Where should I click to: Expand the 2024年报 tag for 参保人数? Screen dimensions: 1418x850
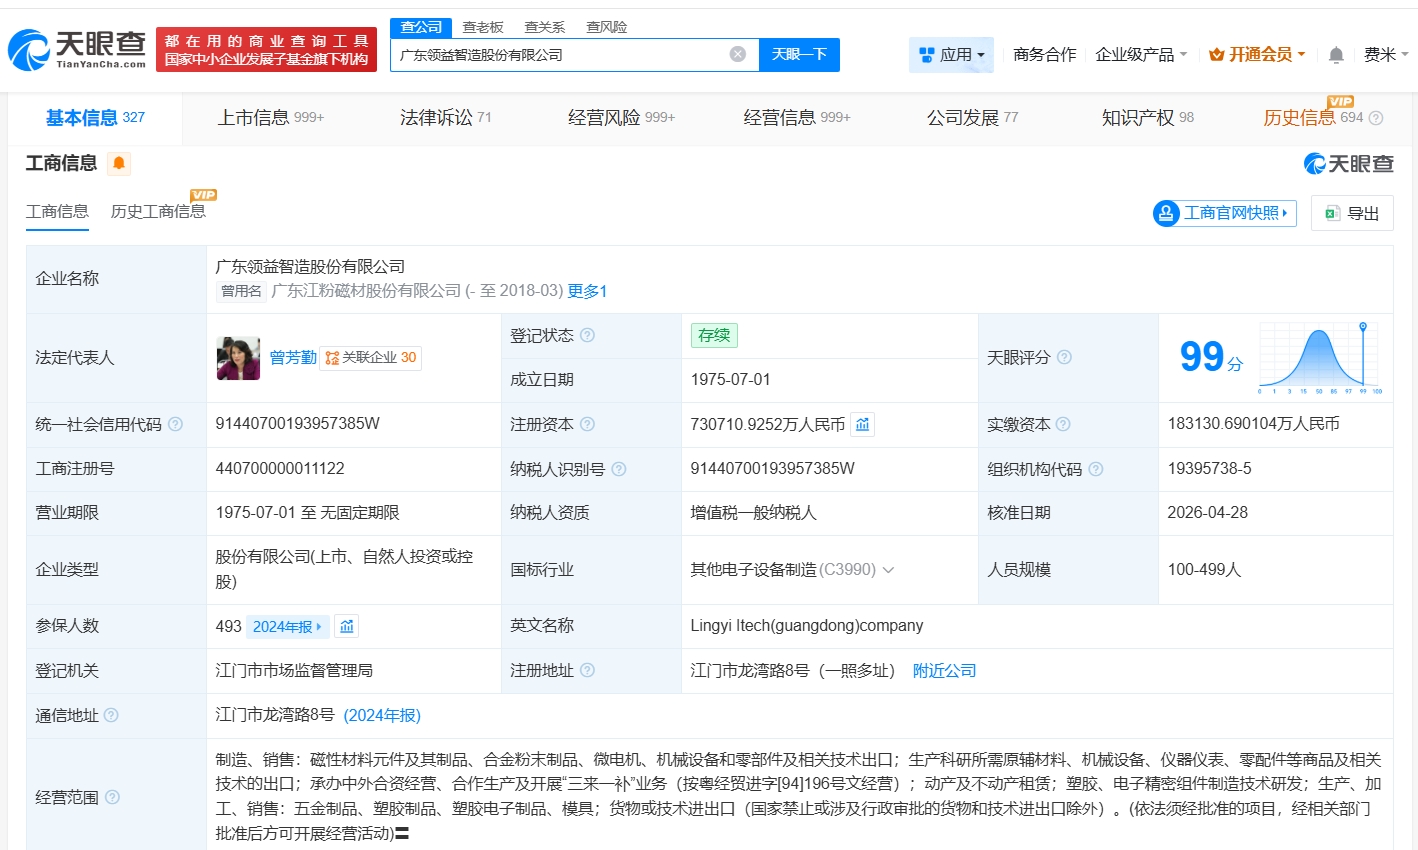click(x=287, y=626)
